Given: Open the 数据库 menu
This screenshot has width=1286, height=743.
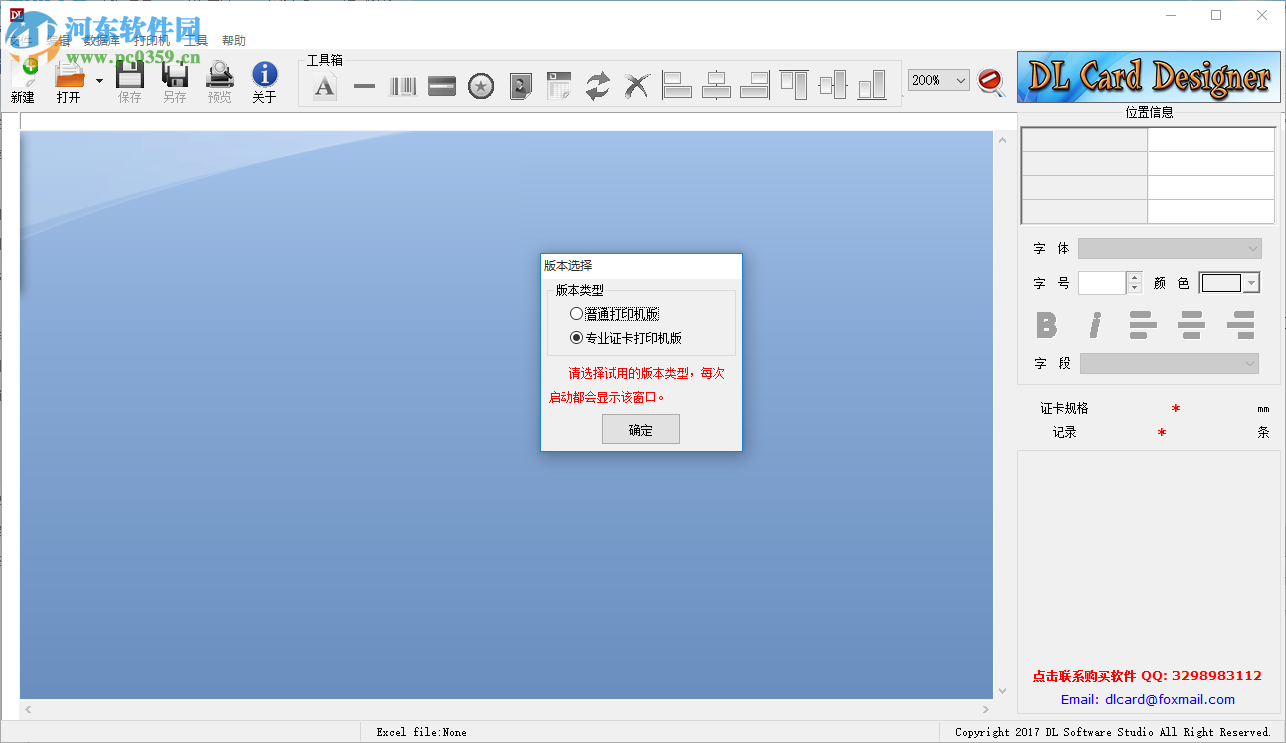Looking at the screenshot, I should pyautogui.click(x=103, y=39).
